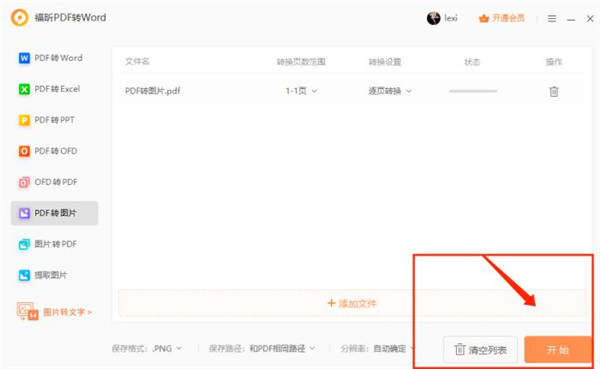Open the 保存格式 .PNG dropdown

[167, 349]
